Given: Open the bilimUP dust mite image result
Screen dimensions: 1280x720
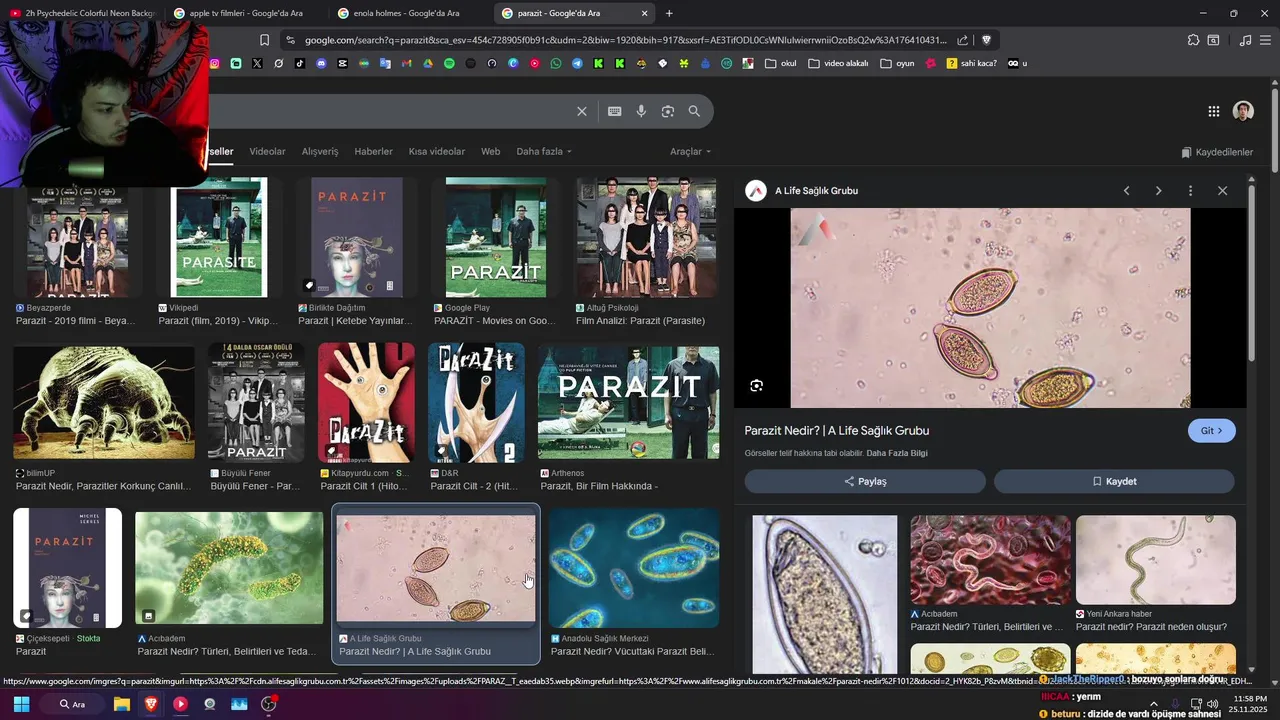Looking at the screenshot, I should pyautogui.click(x=104, y=402).
